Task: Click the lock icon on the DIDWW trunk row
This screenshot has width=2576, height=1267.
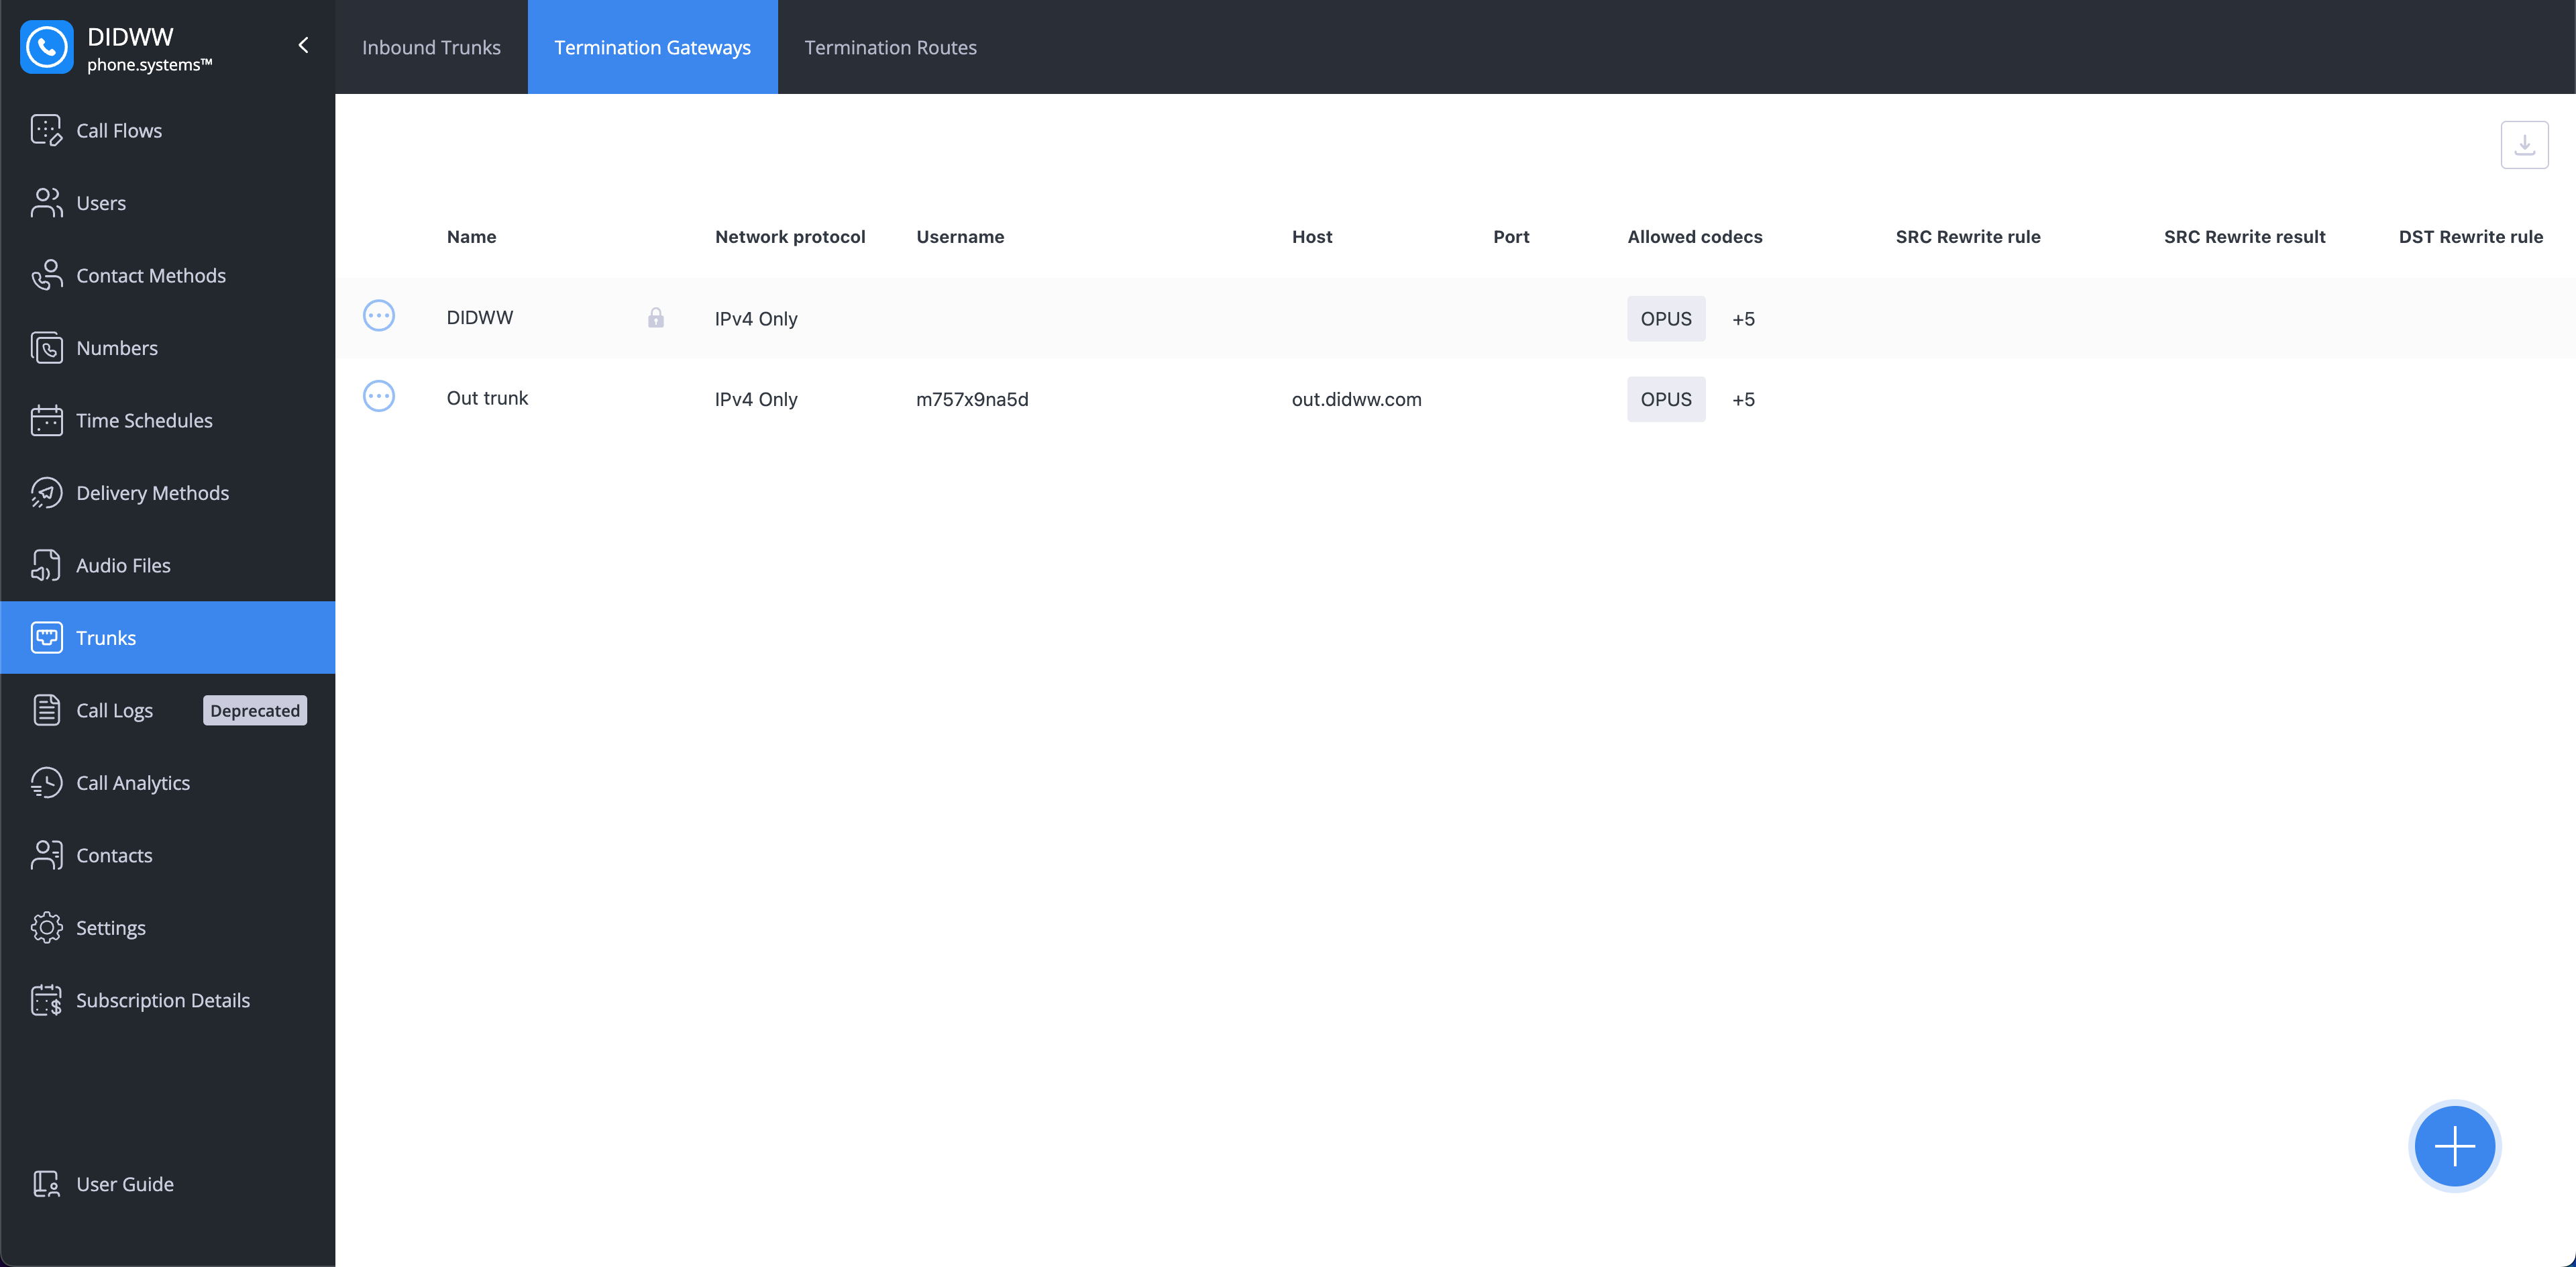Action: pos(656,318)
